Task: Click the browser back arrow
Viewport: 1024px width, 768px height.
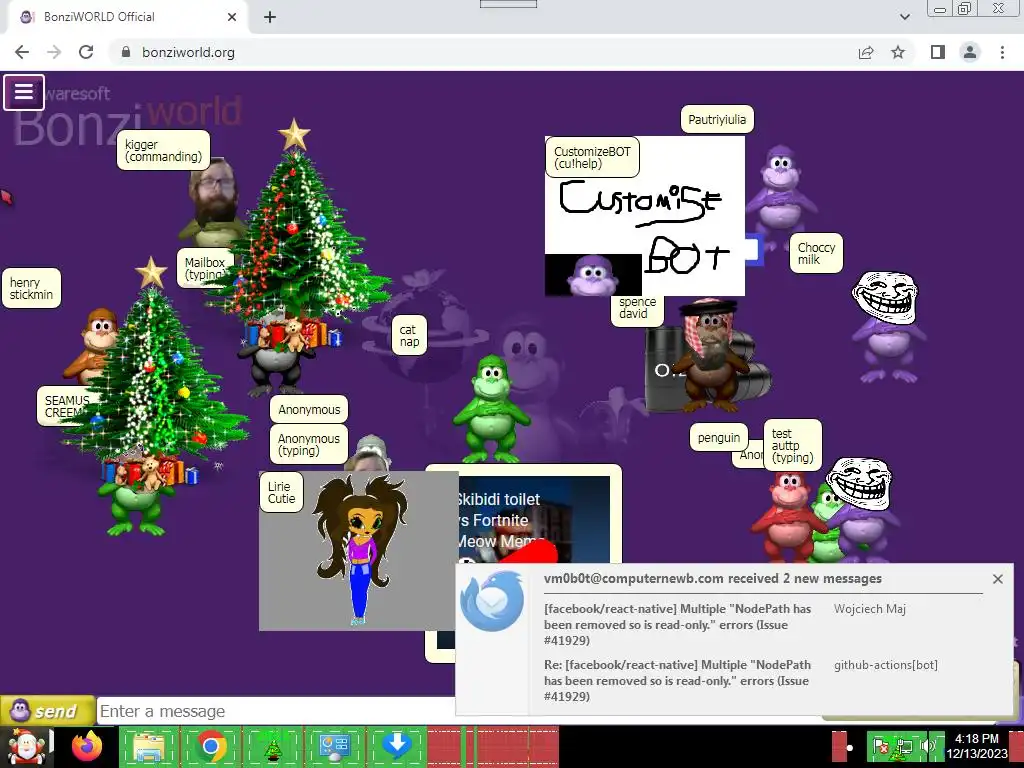Action: click(x=22, y=52)
